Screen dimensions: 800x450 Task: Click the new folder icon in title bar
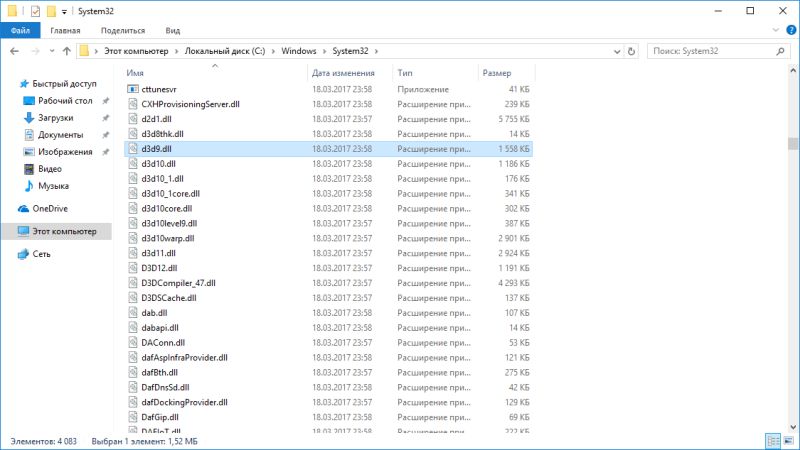(x=51, y=11)
